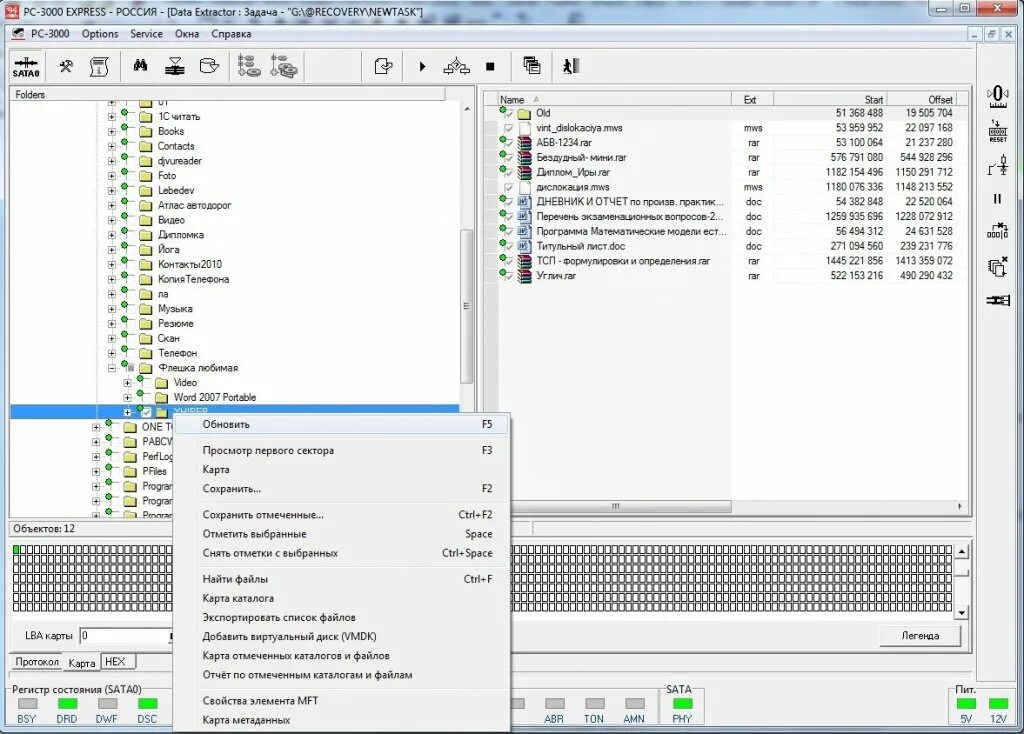Click the first green sector map block

(x=16, y=550)
